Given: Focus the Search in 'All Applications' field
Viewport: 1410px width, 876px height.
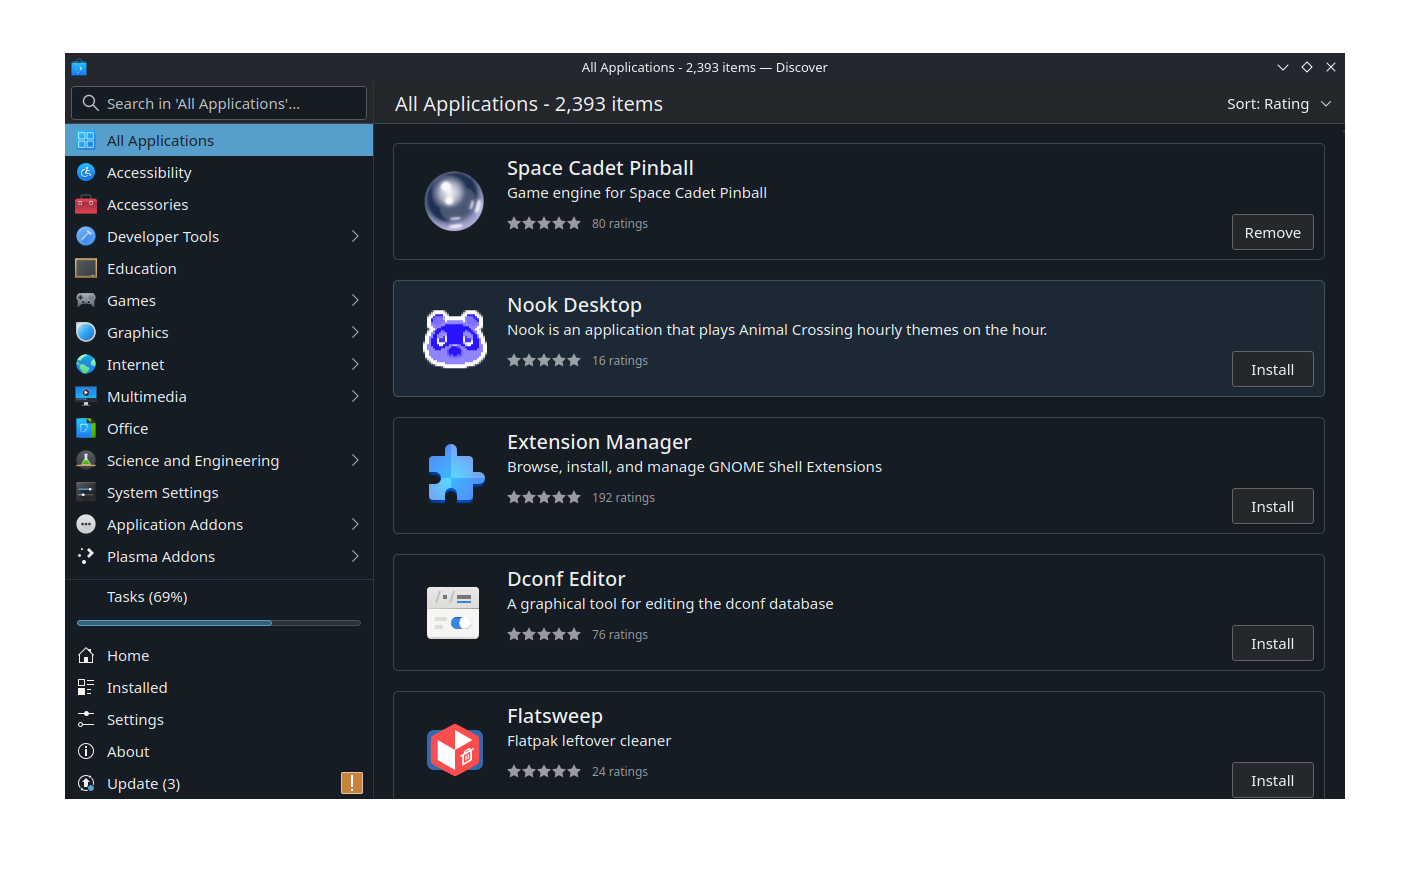Looking at the screenshot, I should pyautogui.click(x=219, y=103).
